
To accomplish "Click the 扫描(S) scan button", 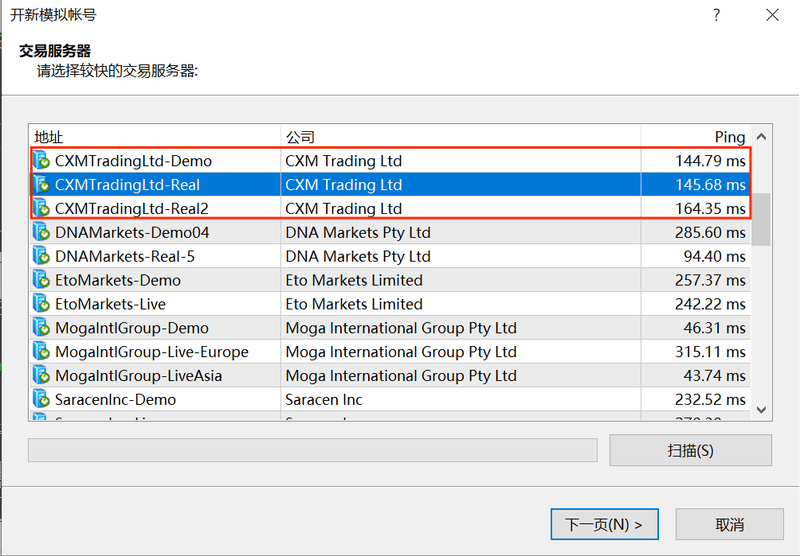I will 690,450.
